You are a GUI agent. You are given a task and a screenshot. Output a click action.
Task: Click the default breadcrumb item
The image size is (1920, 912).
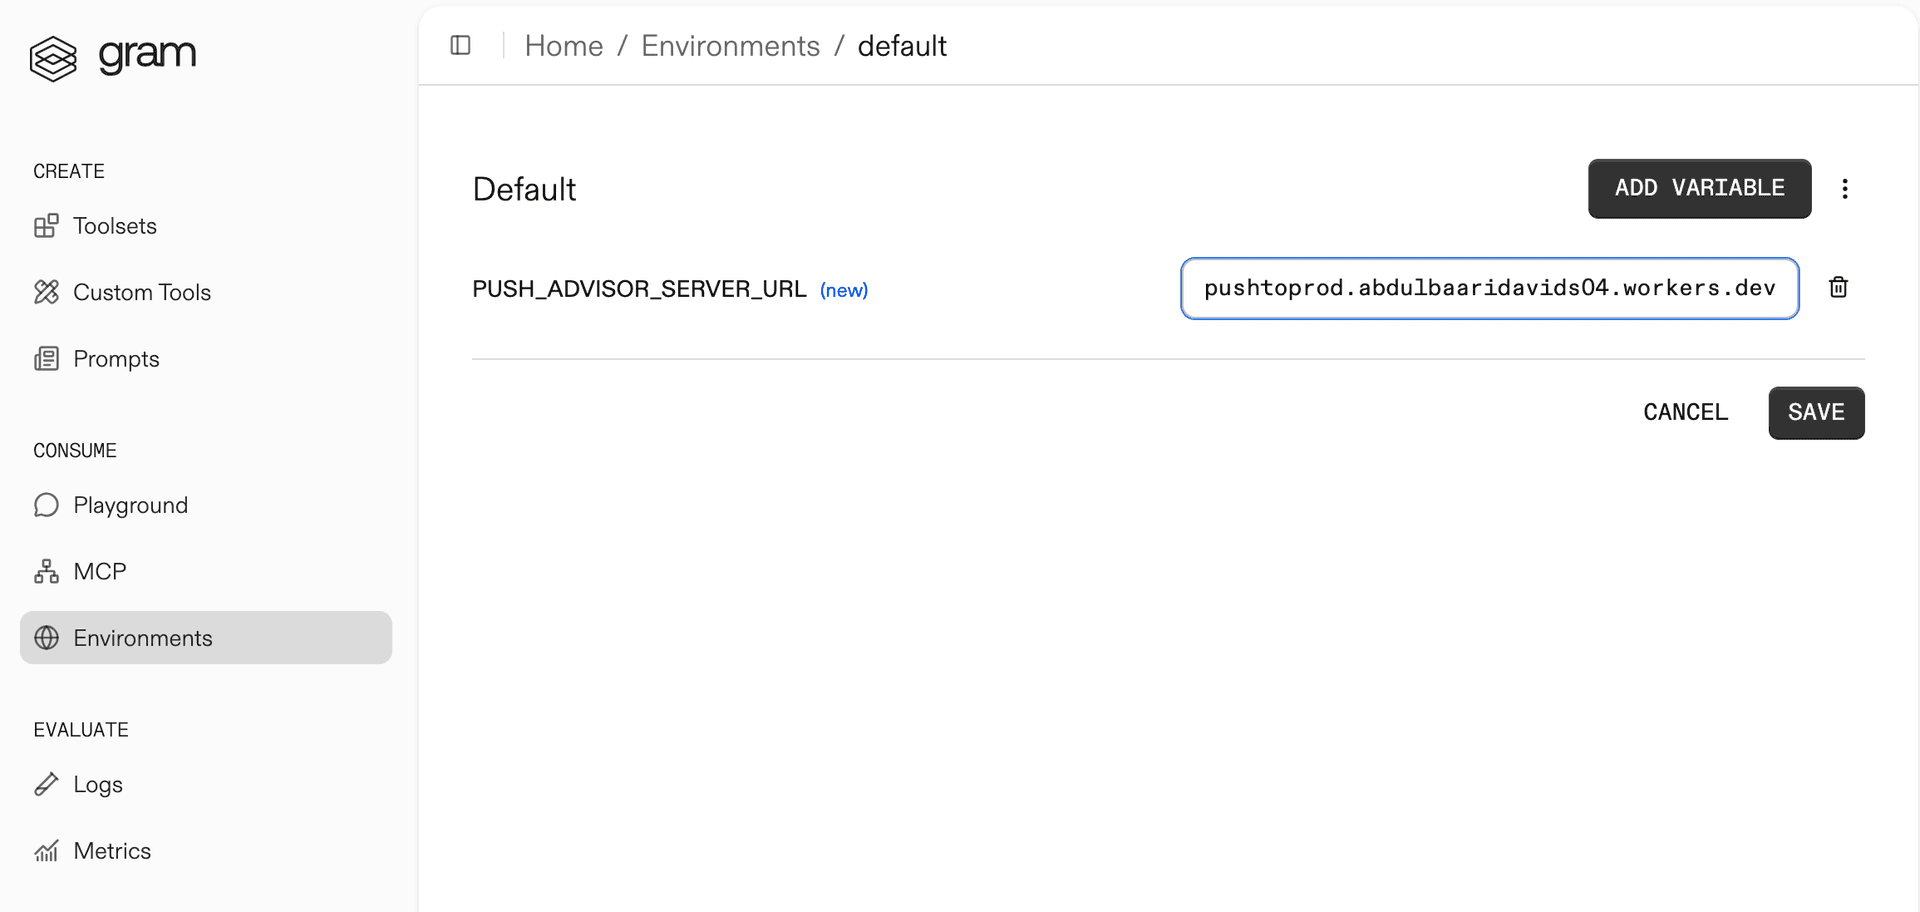[x=902, y=45]
